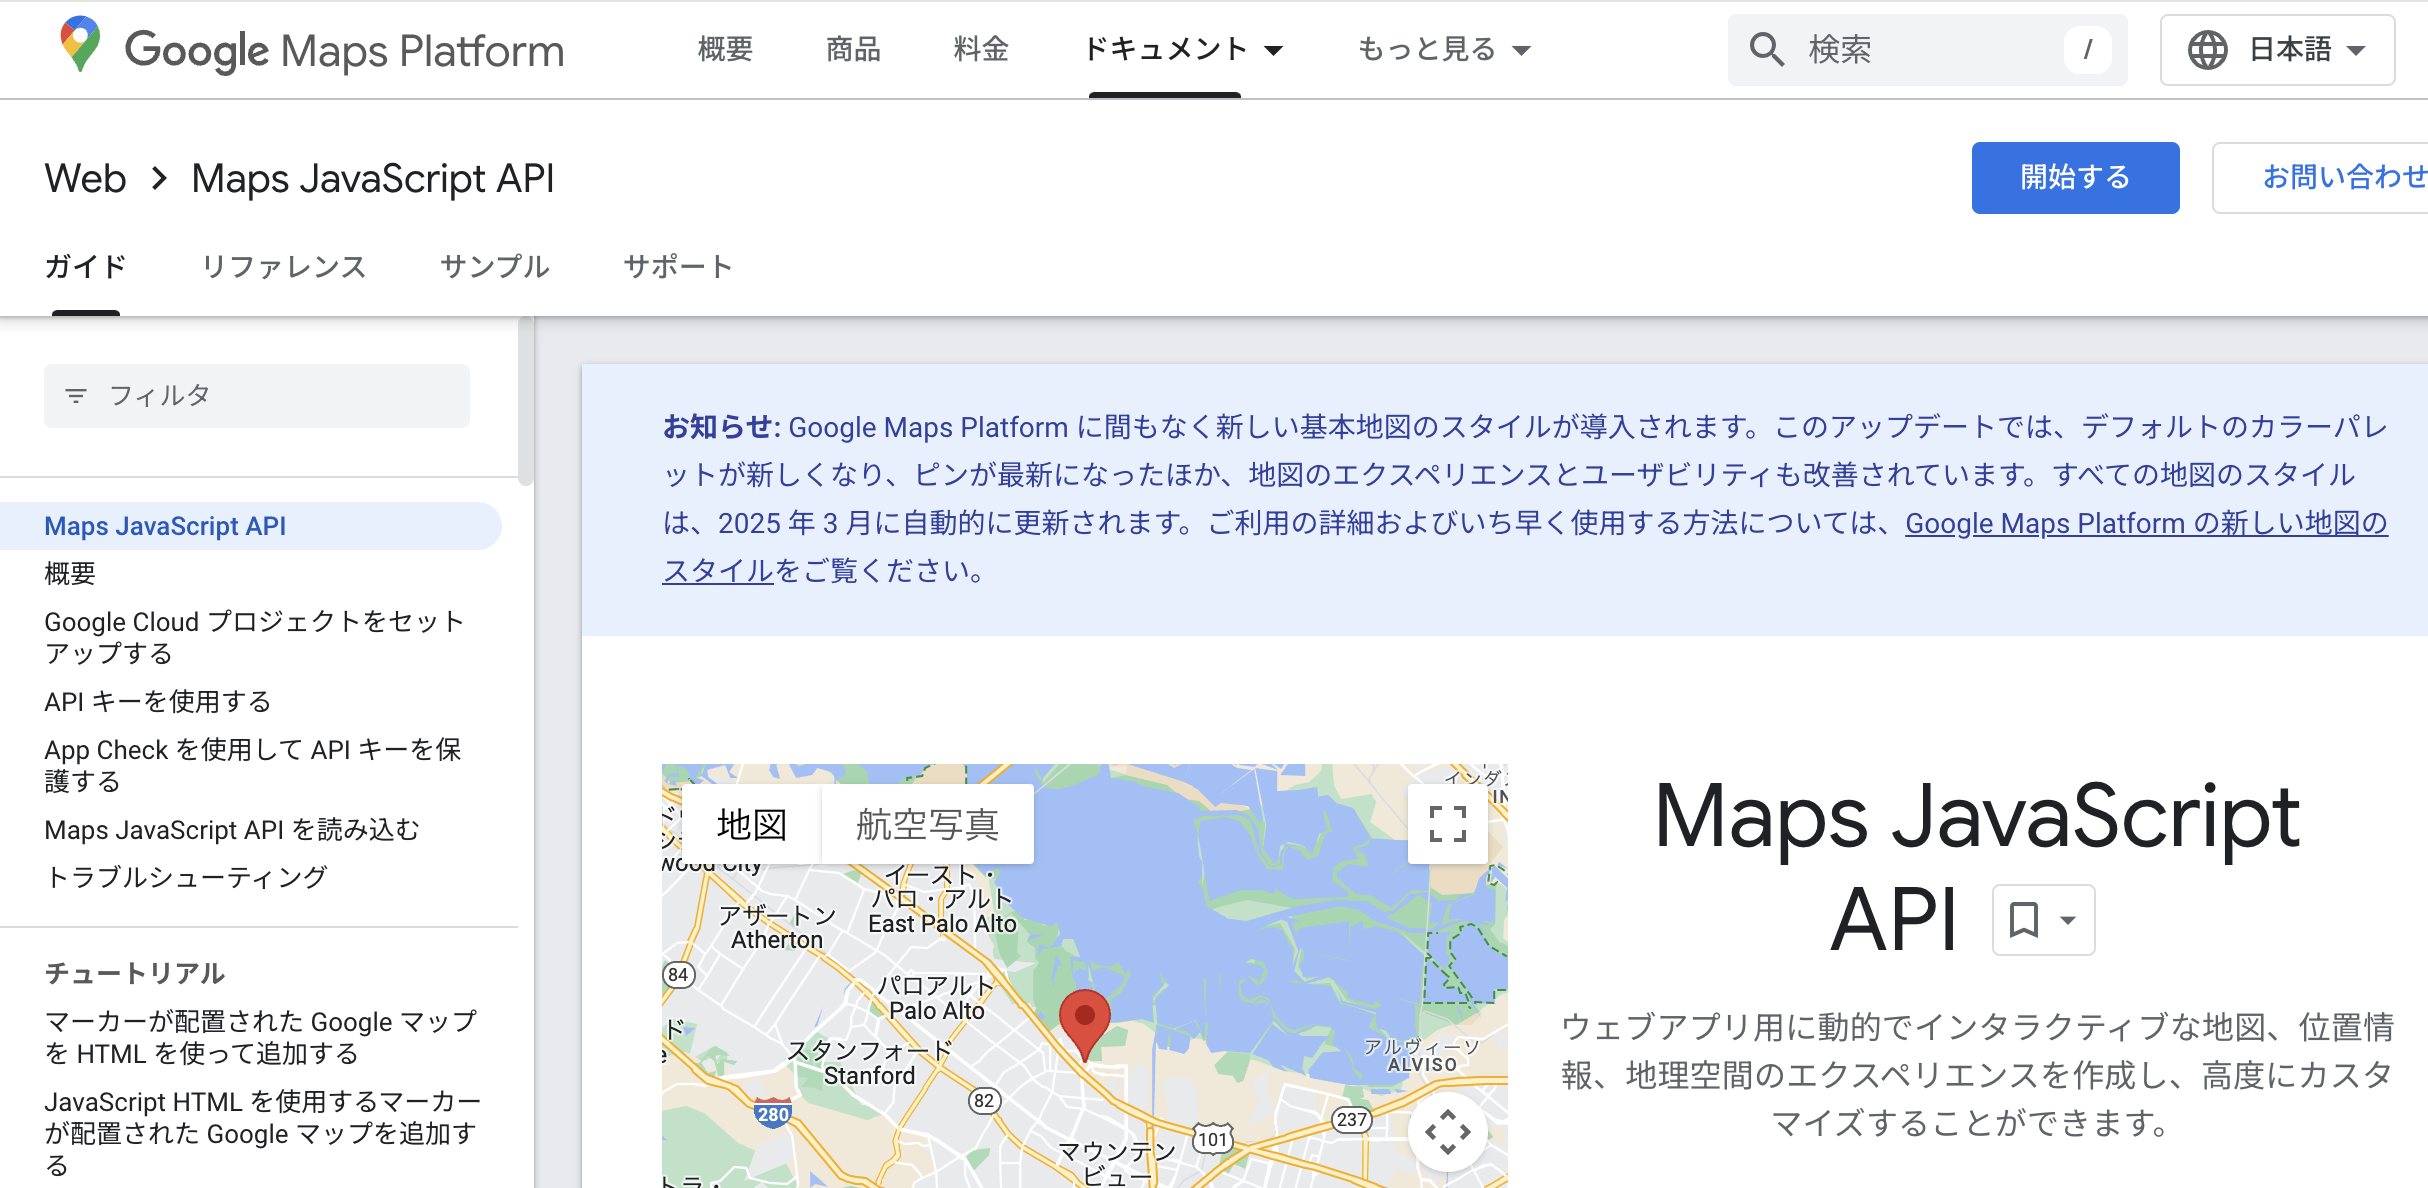This screenshot has width=2428, height=1188.
Task: Click the search magnifier icon
Action: (1767, 49)
